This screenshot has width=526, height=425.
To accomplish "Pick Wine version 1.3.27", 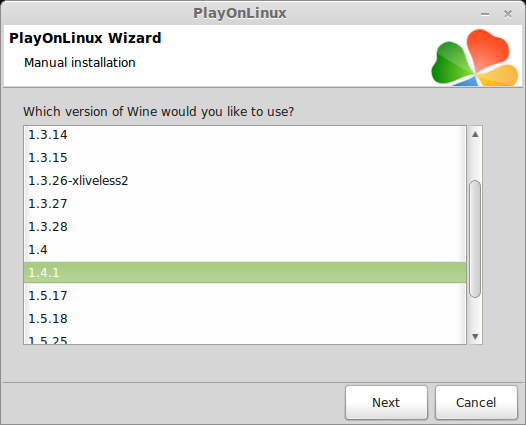I will click(245, 204).
